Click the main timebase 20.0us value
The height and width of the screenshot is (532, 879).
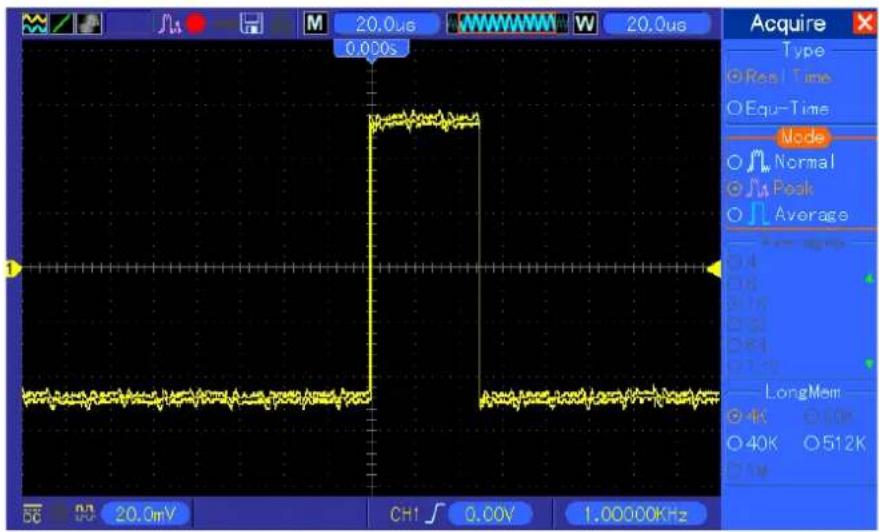(386, 24)
